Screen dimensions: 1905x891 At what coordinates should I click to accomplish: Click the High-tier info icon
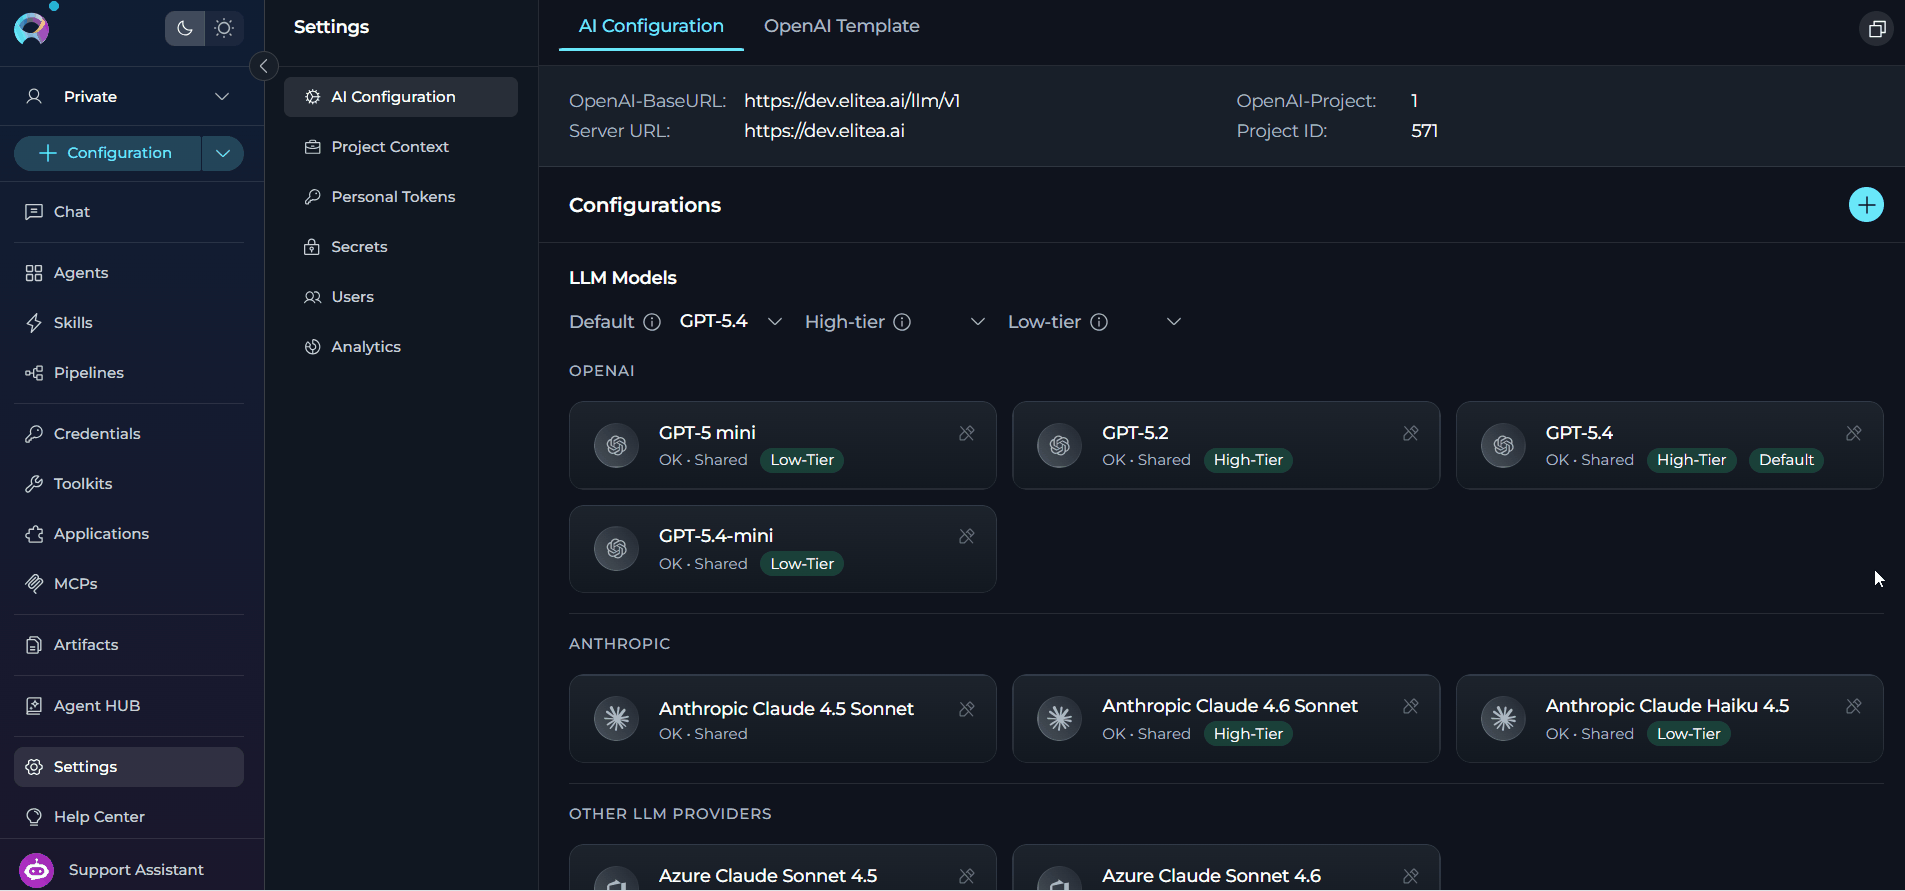click(902, 322)
